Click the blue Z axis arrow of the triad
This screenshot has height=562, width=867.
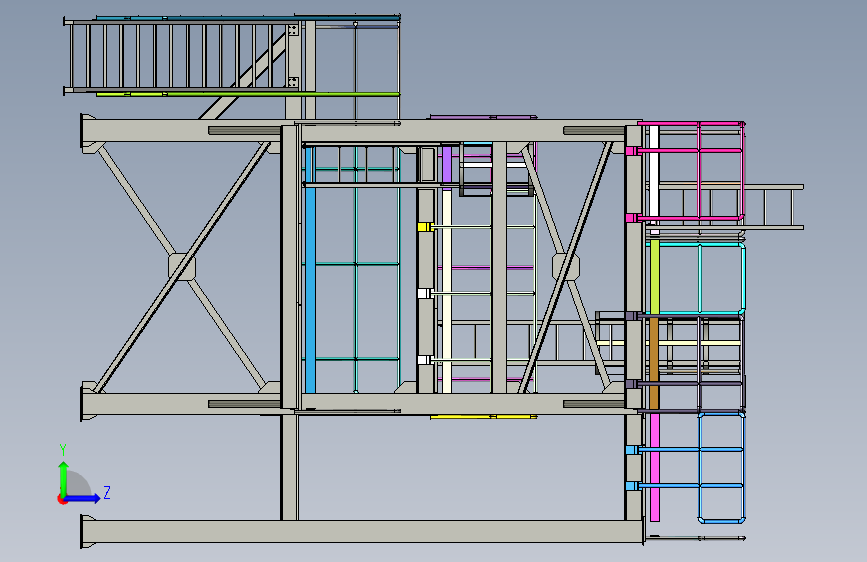click(83, 498)
